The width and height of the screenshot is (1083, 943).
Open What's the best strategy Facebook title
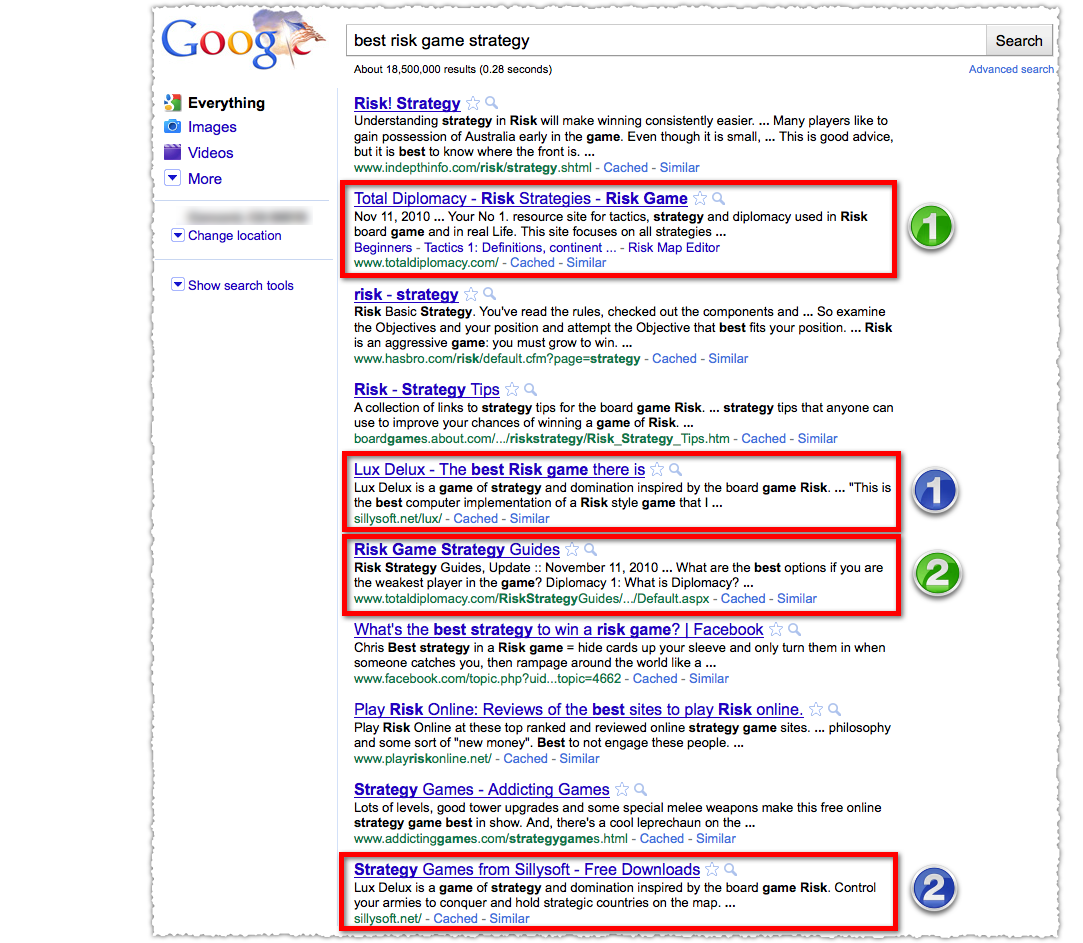pyautogui.click(x=559, y=630)
